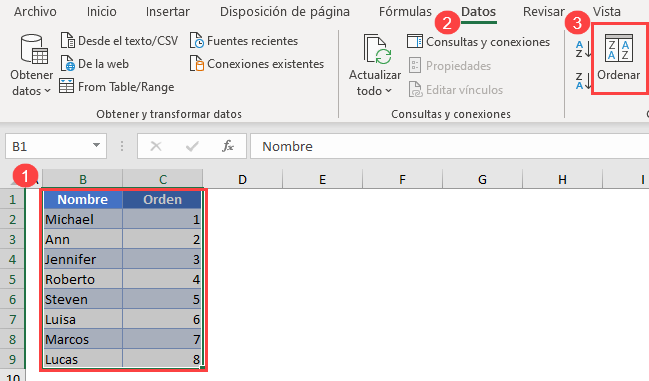Import data Desde el texto/CSV

[120, 41]
